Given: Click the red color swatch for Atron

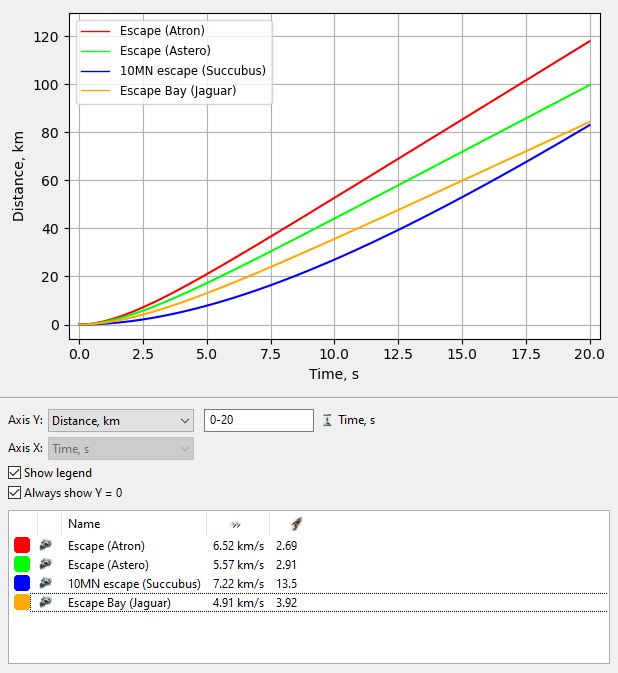Looking at the screenshot, I should coord(22,546).
